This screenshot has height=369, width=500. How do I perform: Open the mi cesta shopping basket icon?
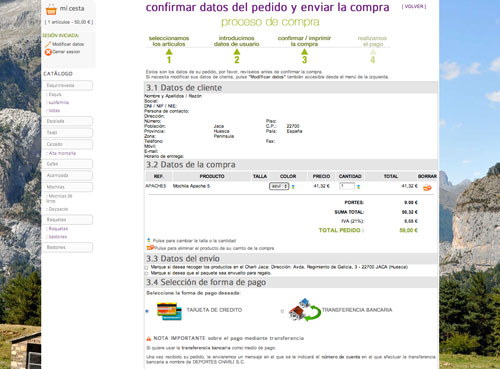(51, 10)
